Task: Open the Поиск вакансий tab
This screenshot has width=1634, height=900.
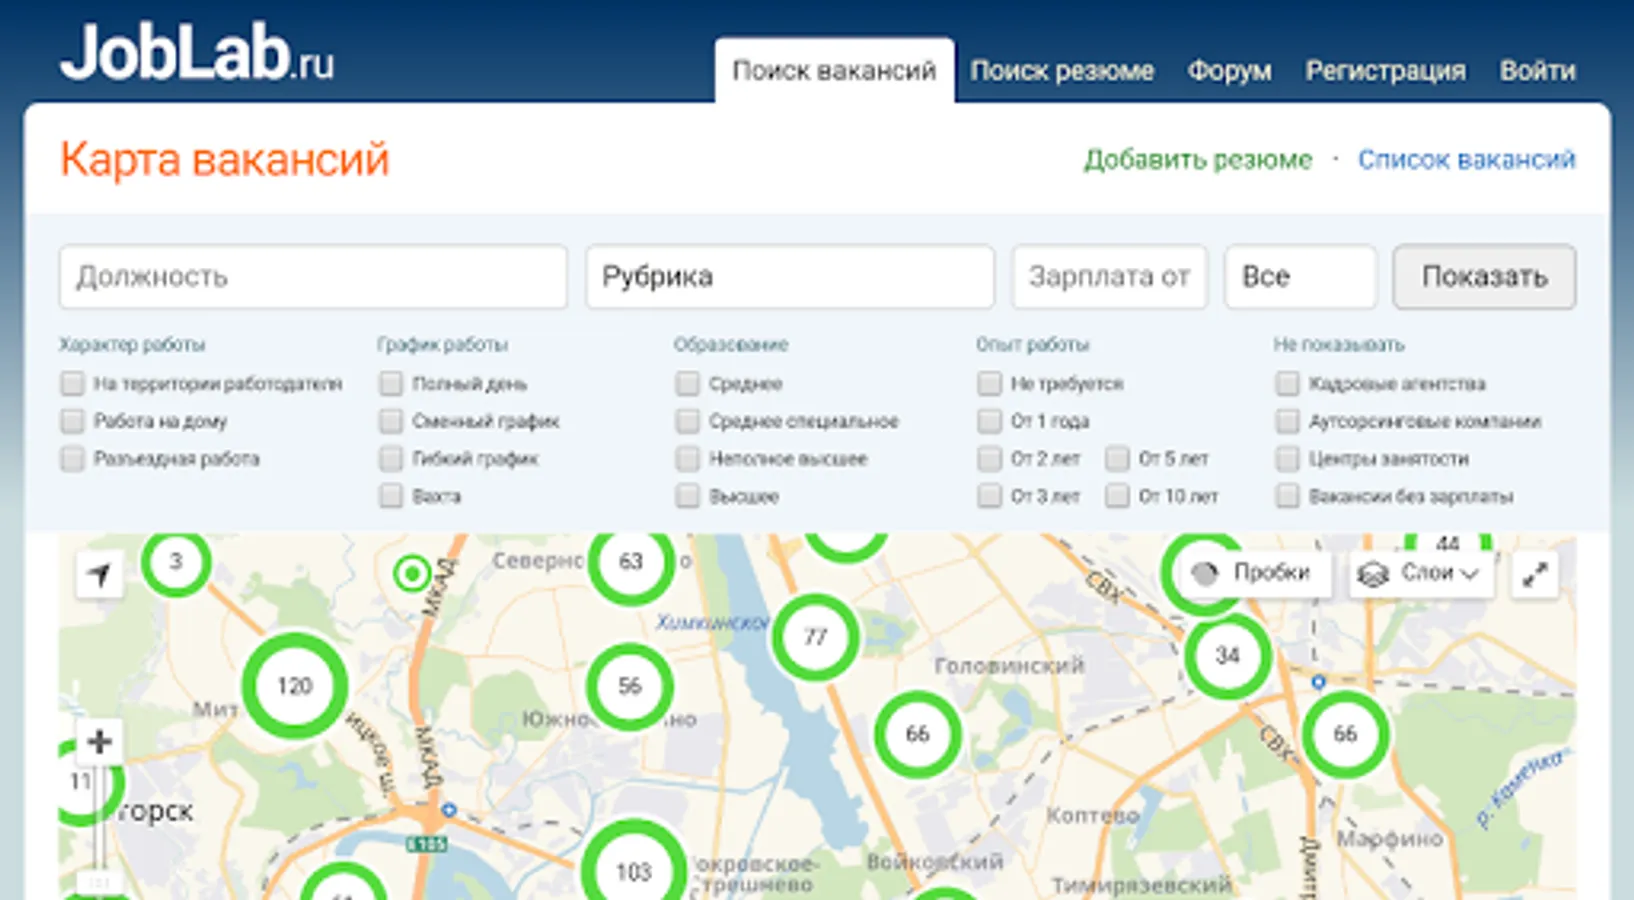Action: tap(834, 71)
